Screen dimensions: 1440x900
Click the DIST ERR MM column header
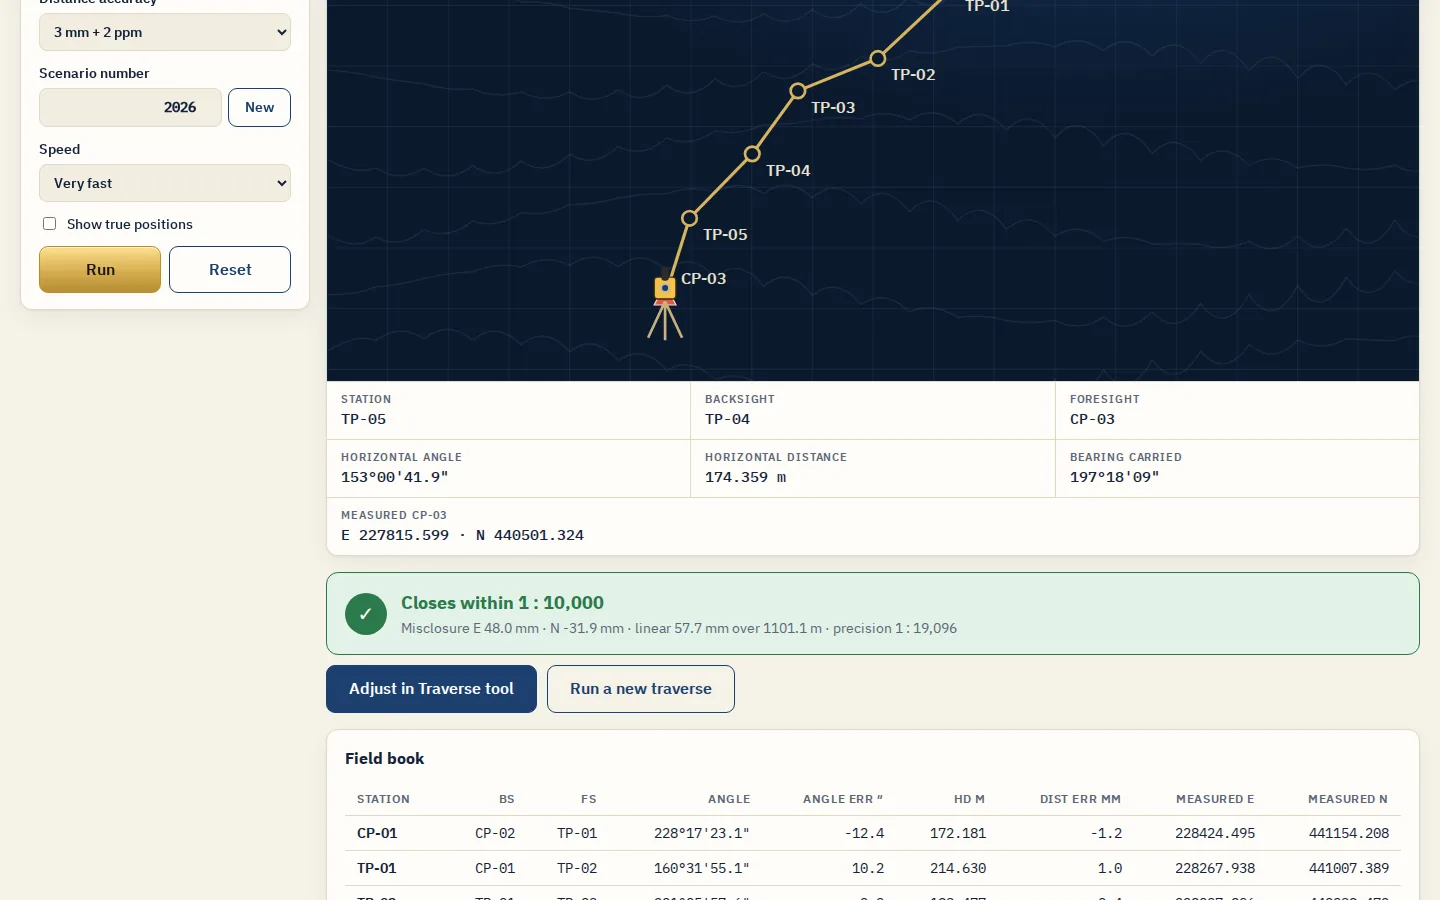pyautogui.click(x=1080, y=799)
